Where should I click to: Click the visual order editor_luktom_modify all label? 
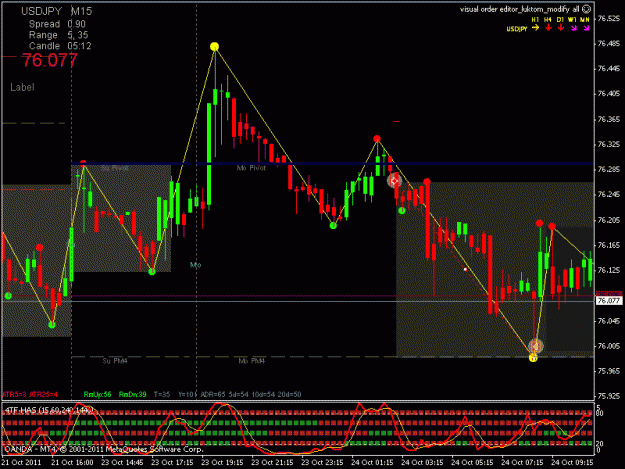[x=520, y=9]
